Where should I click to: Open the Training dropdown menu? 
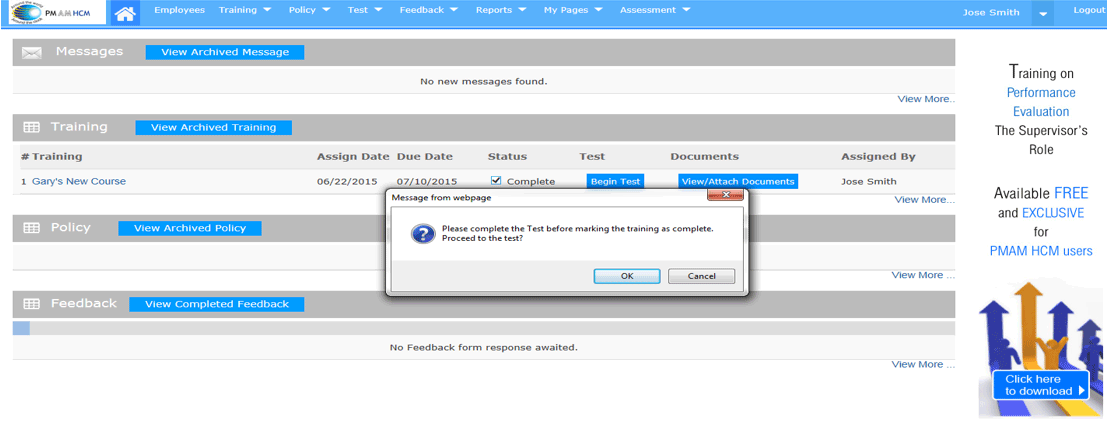(245, 10)
